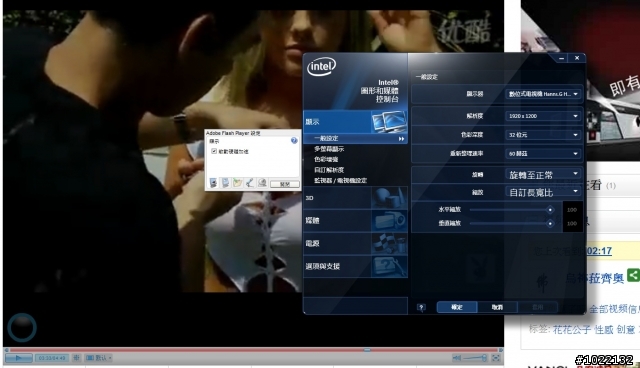Toggle hardware acceleration checkbox in Flash settings

(x=213, y=151)
